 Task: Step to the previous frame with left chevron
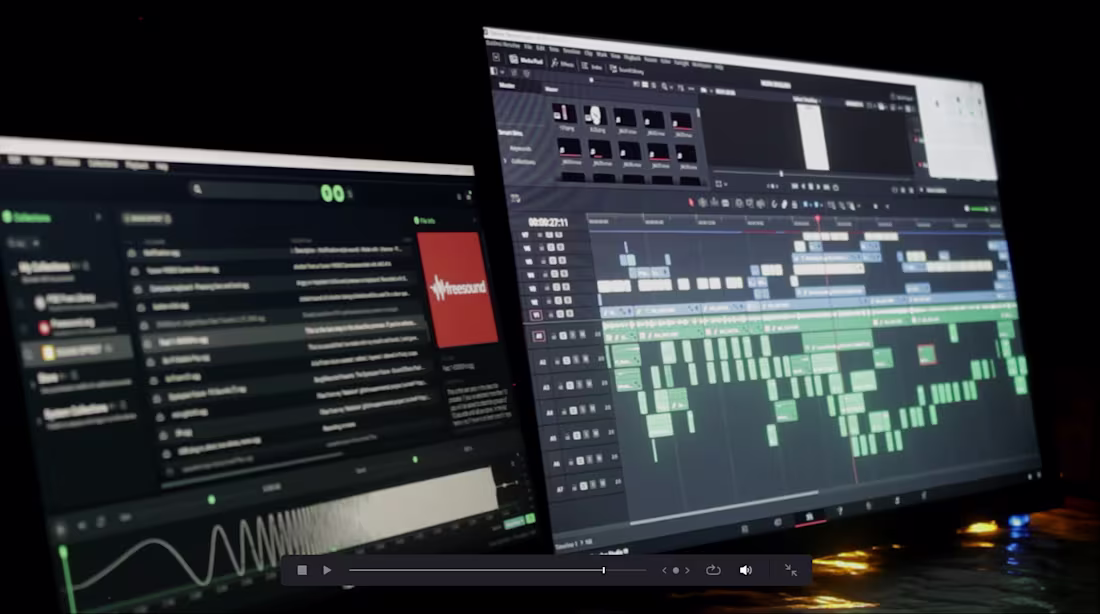click(664, 570)
